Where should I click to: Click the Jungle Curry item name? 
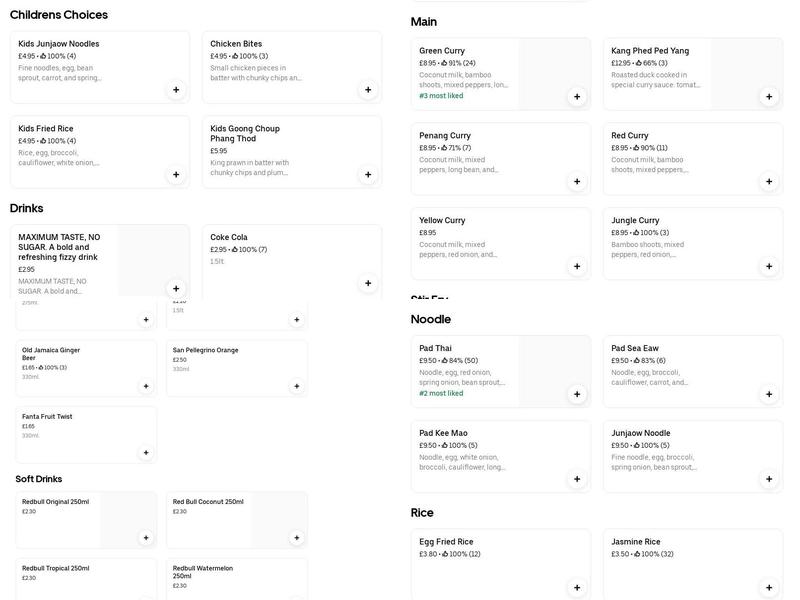[635, 220]
